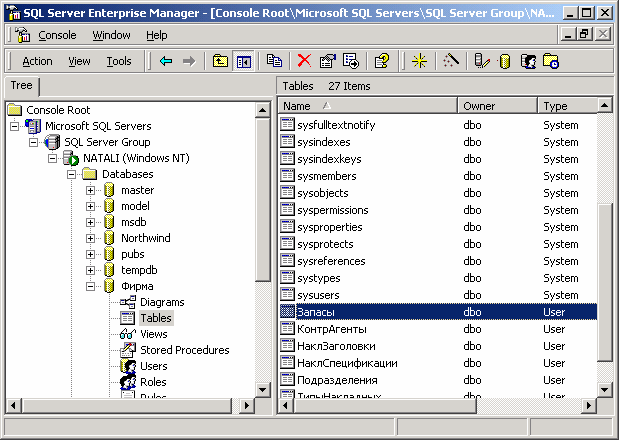Click tree pane scroll down arrow

click(263, 390)
